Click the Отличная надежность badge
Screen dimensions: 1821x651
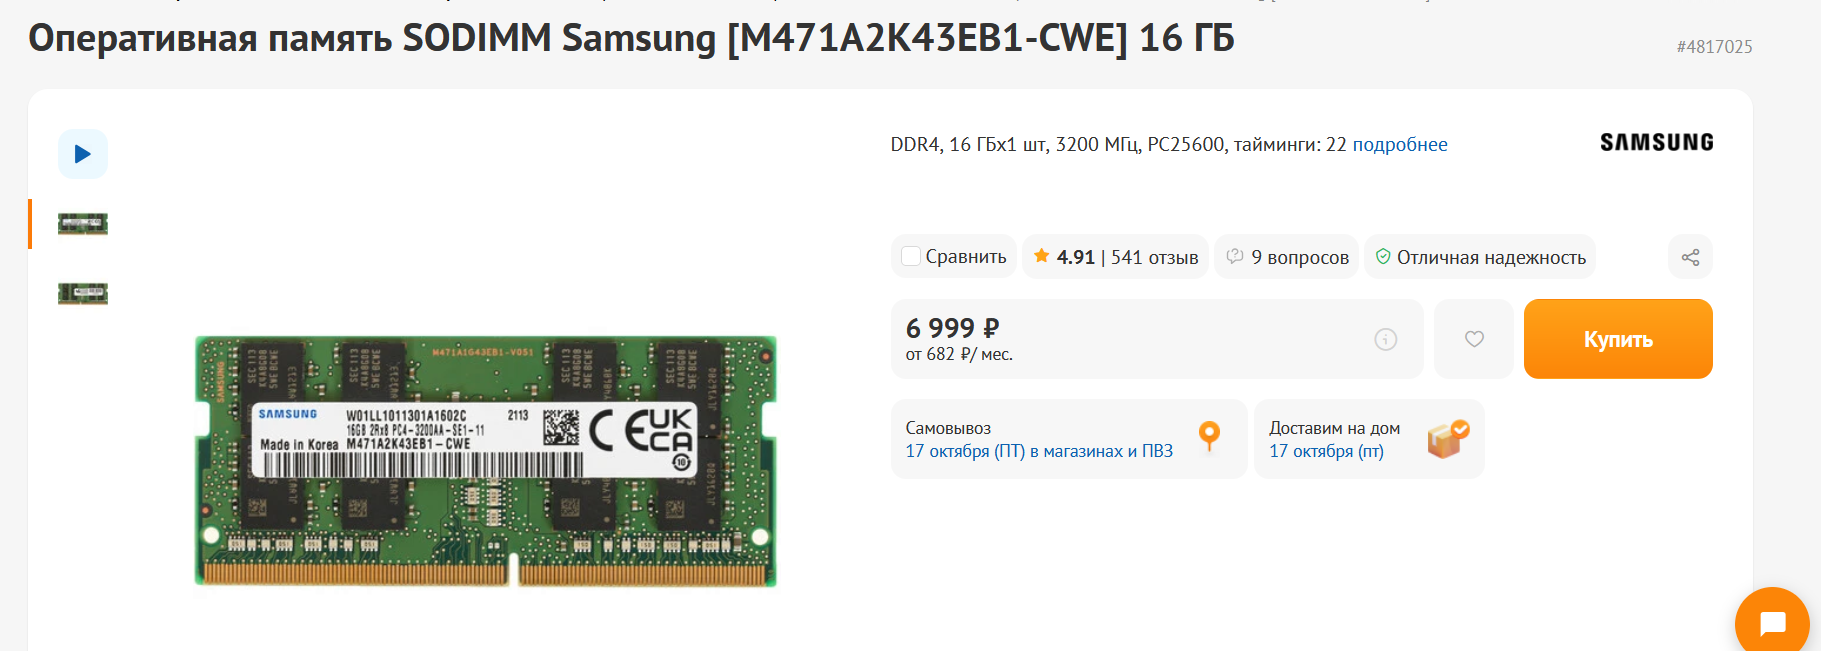(x=1480, y=257)
